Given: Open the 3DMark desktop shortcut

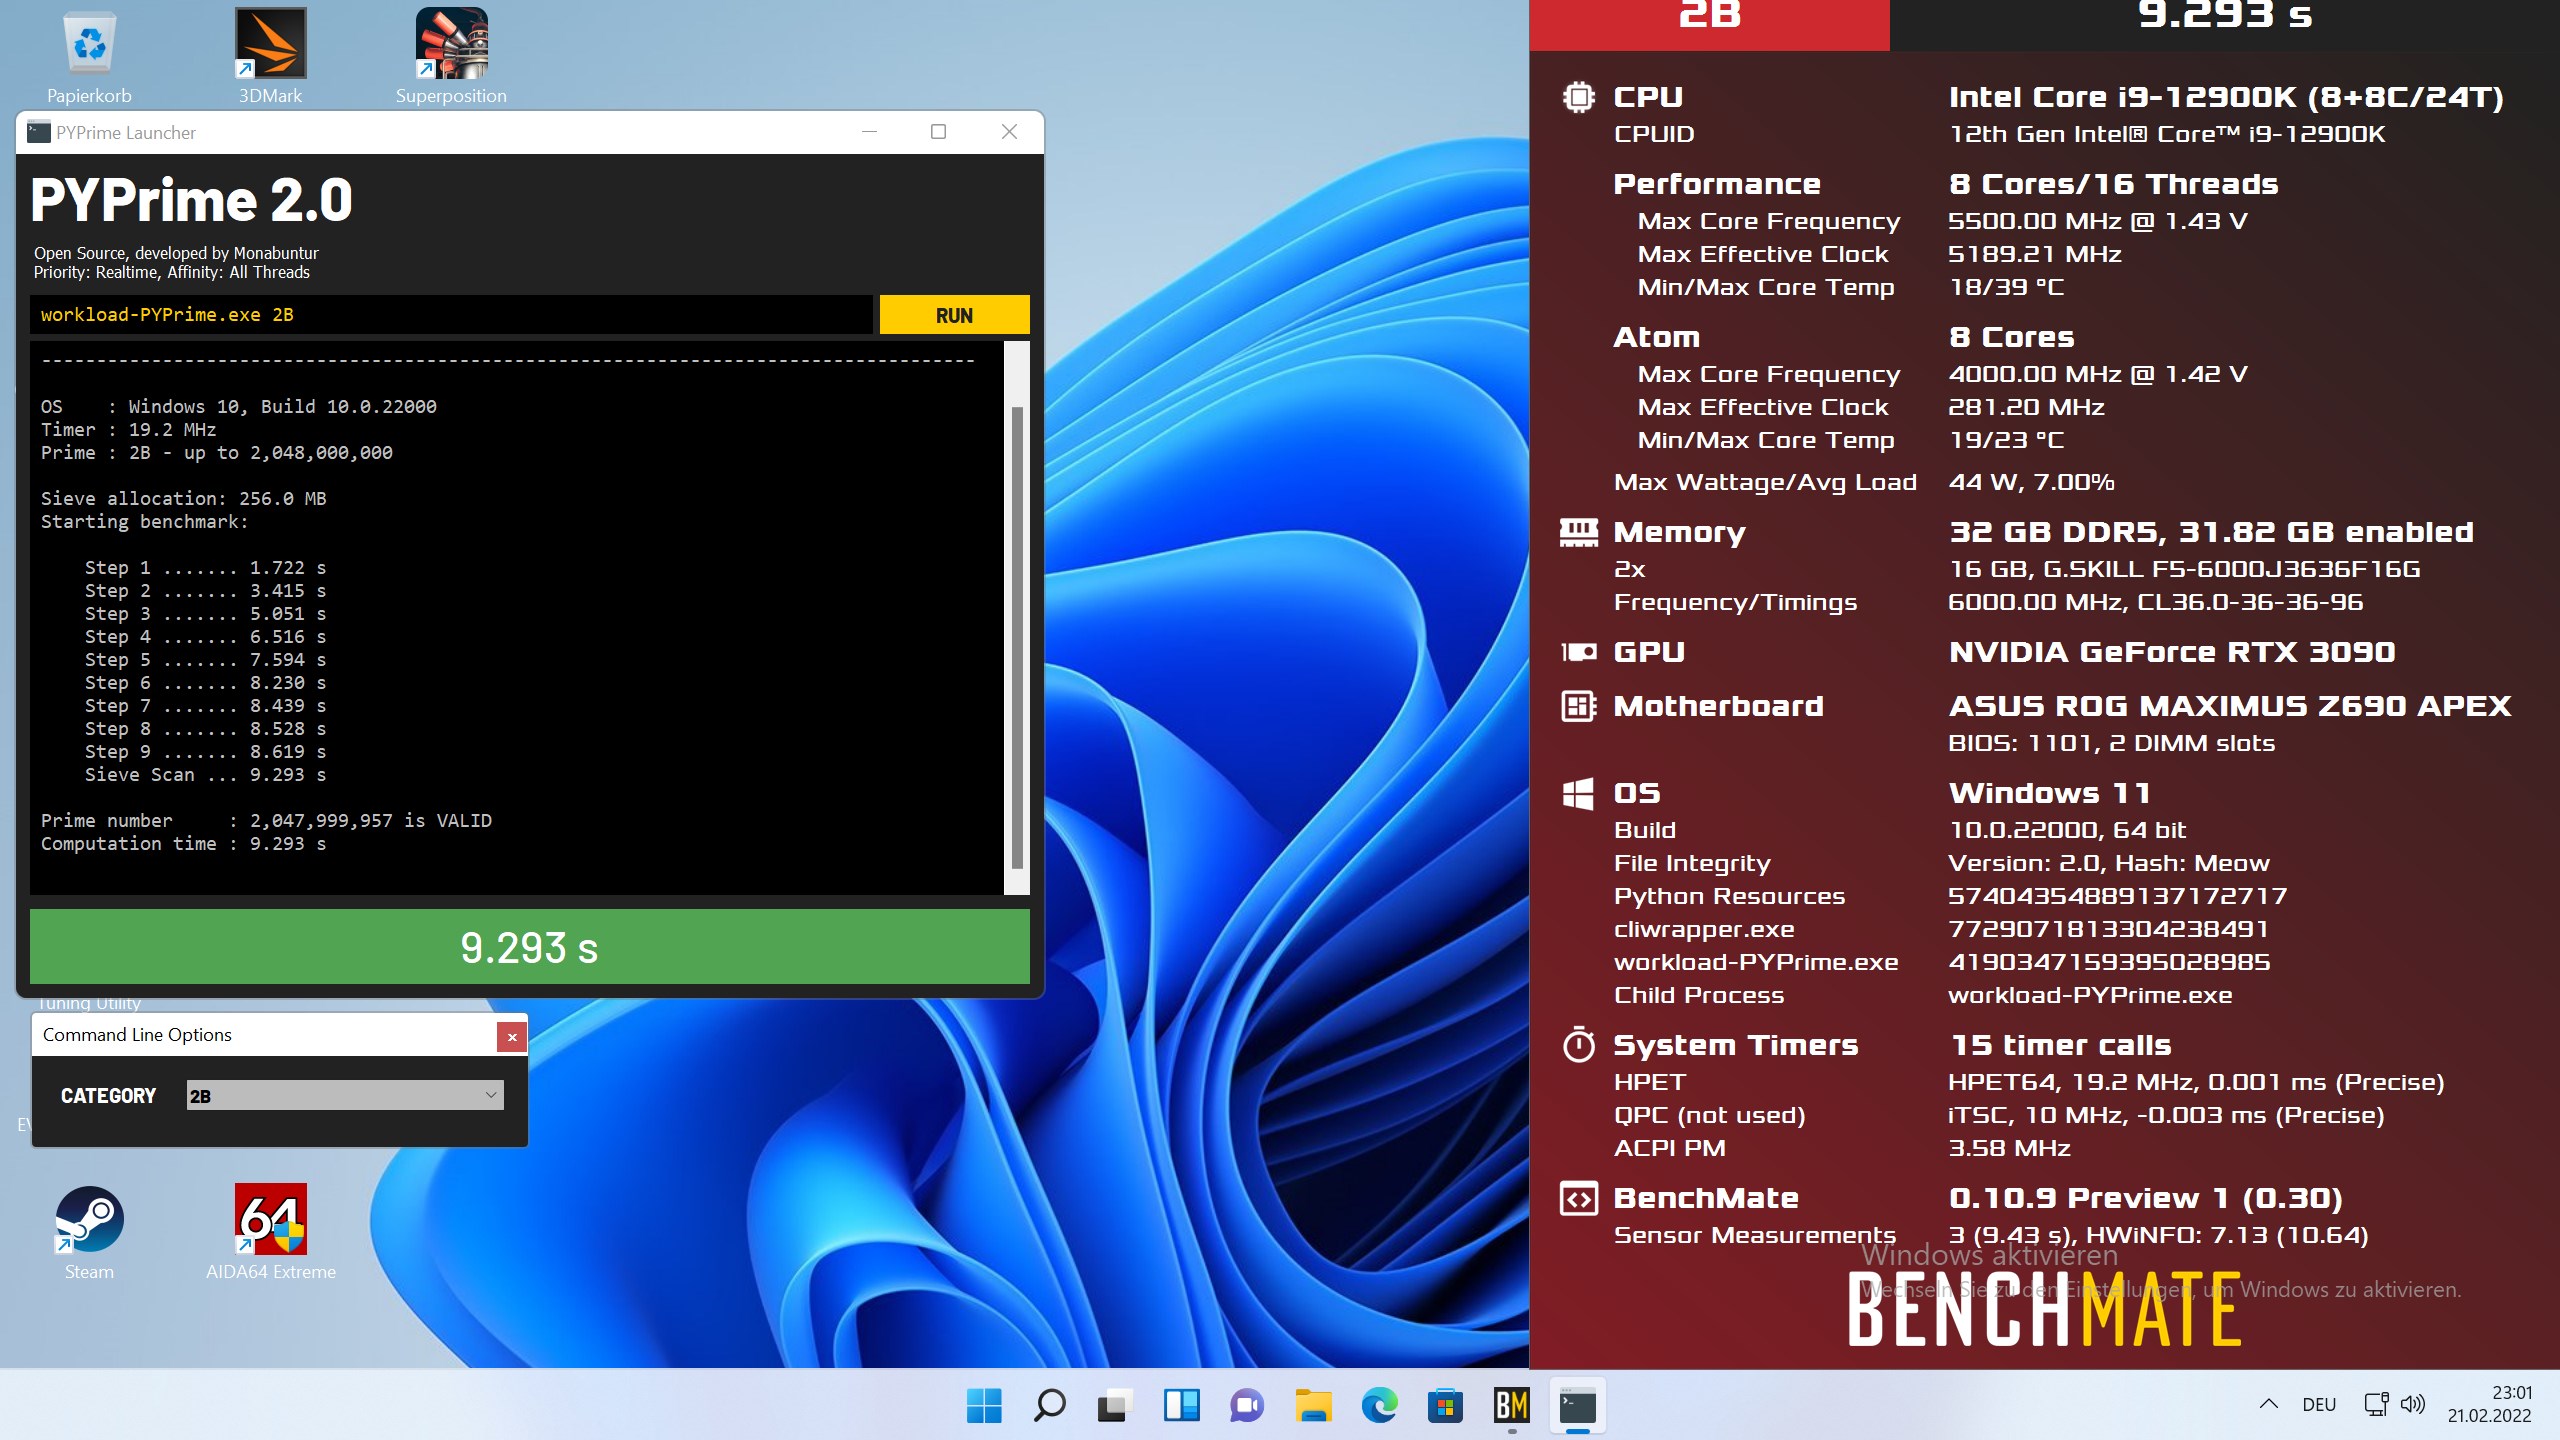Looking at the screenshot, I should tap(270, 56).
